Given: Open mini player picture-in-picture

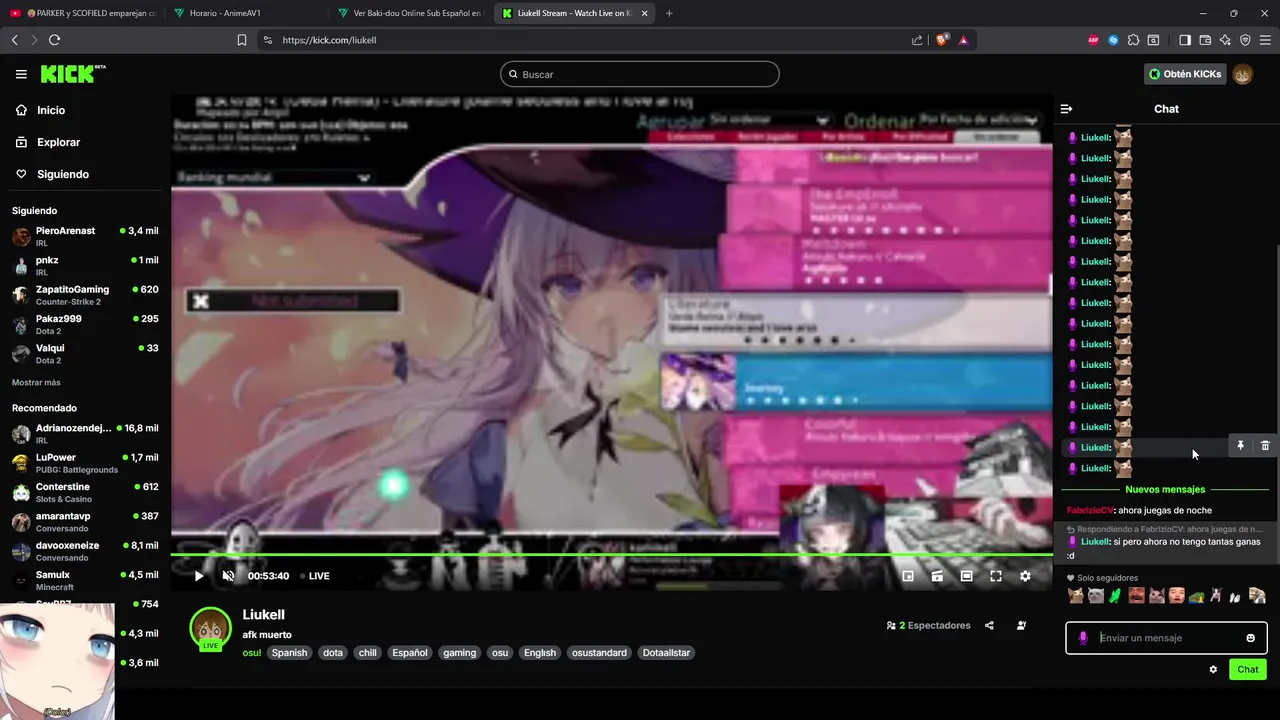Looking at the screenshot, I should point(908,576).
